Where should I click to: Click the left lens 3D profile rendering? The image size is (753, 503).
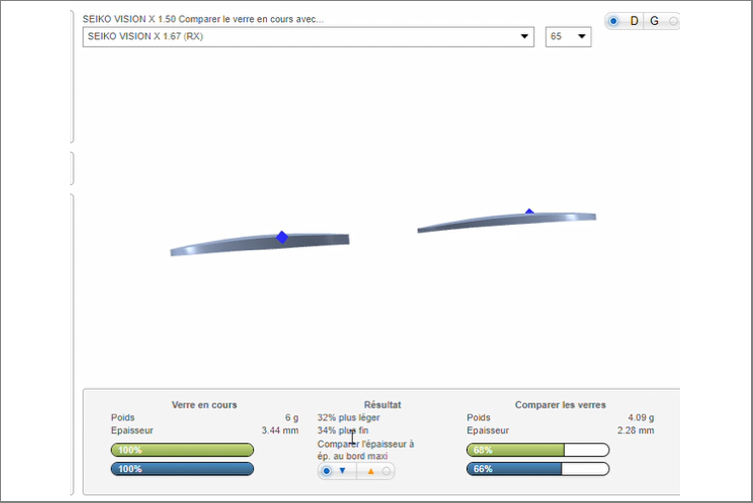coord(260,244)
